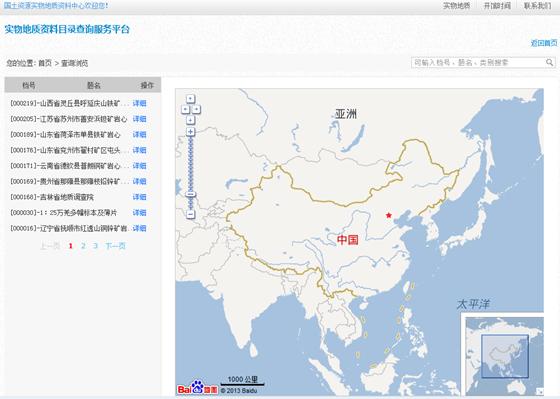Screen dimensions: 560x399
Task: Go to page 2 of results
Action: [x=83, y=246]
